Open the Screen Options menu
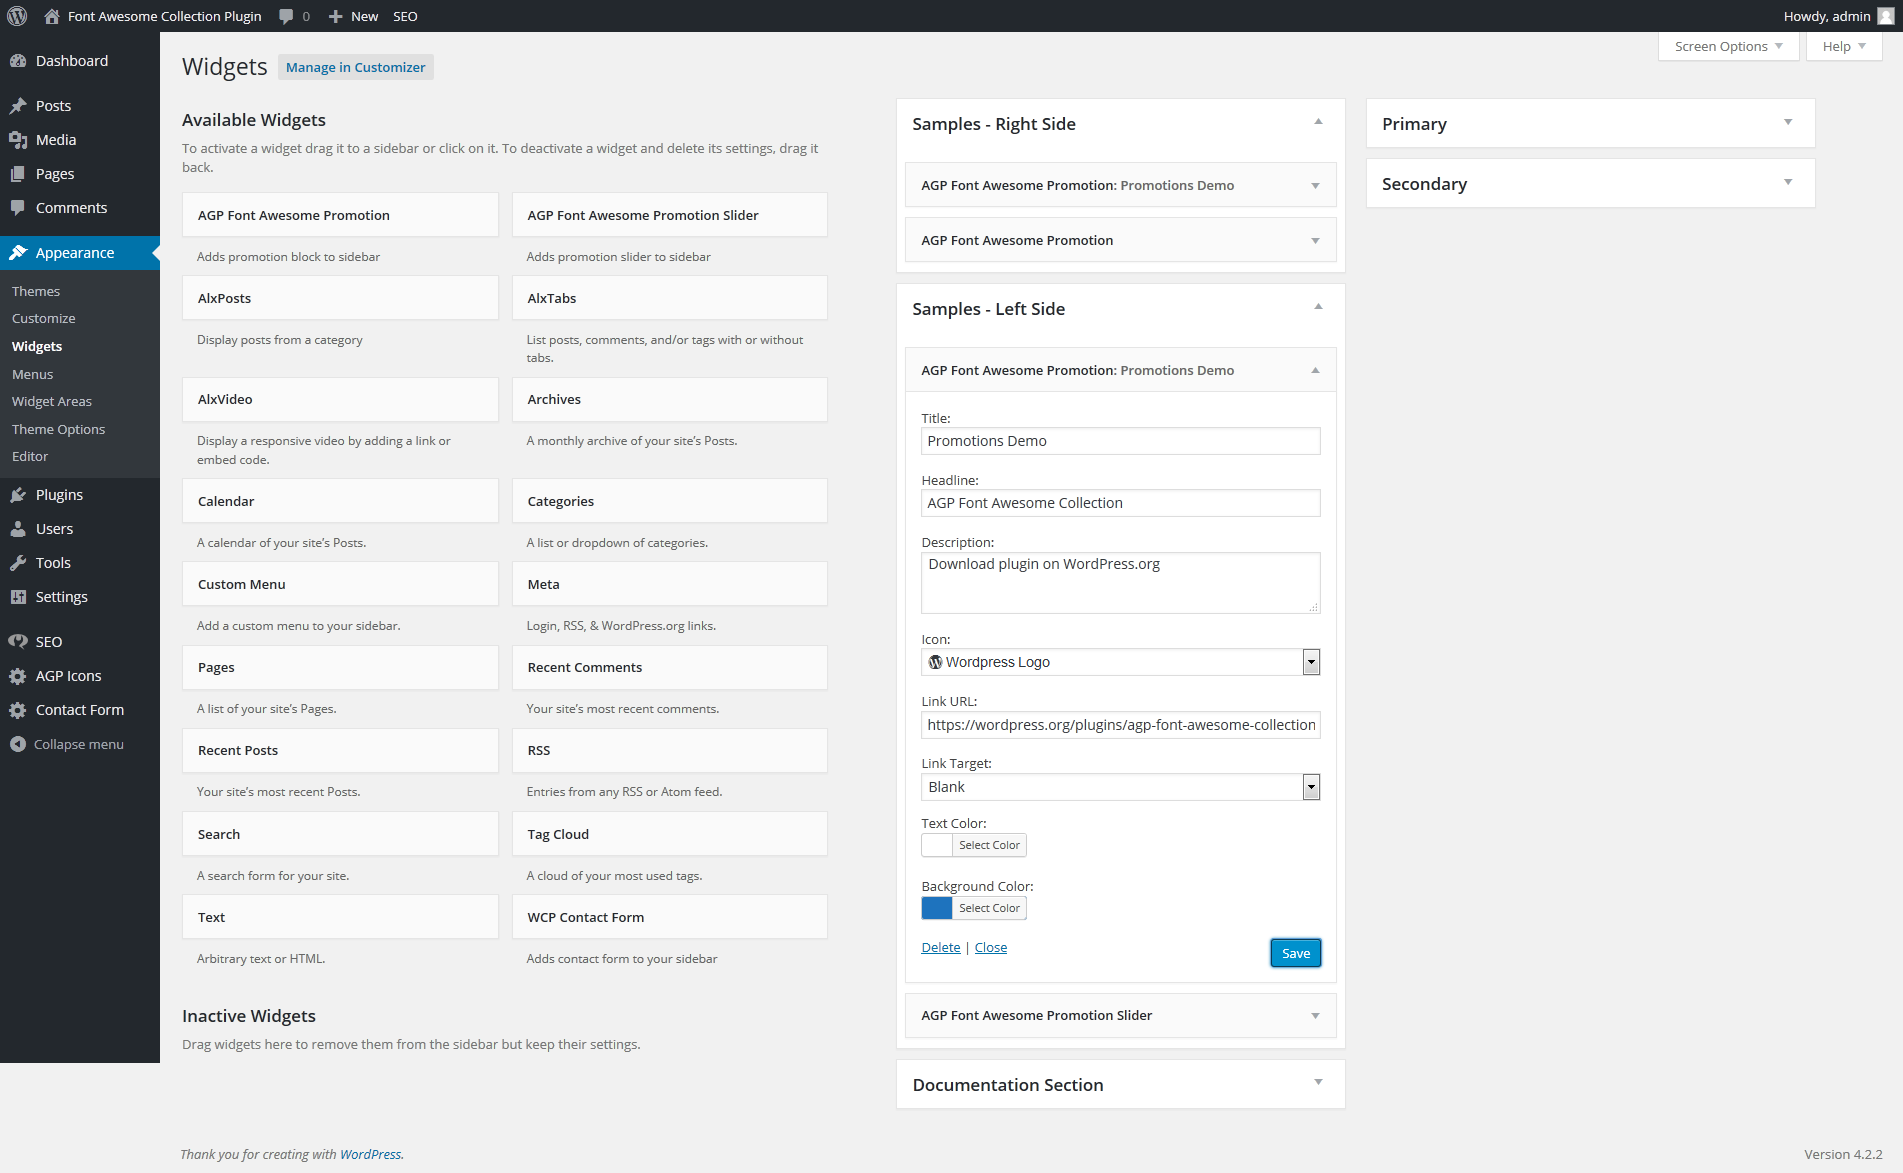This screenshot has height=1173, width=1903. coord(1727,46)
